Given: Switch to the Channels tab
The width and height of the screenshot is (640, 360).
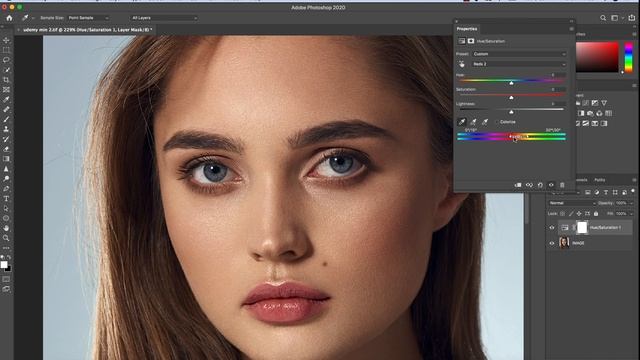Looking at the screenshot, I should tap(582, 180).
